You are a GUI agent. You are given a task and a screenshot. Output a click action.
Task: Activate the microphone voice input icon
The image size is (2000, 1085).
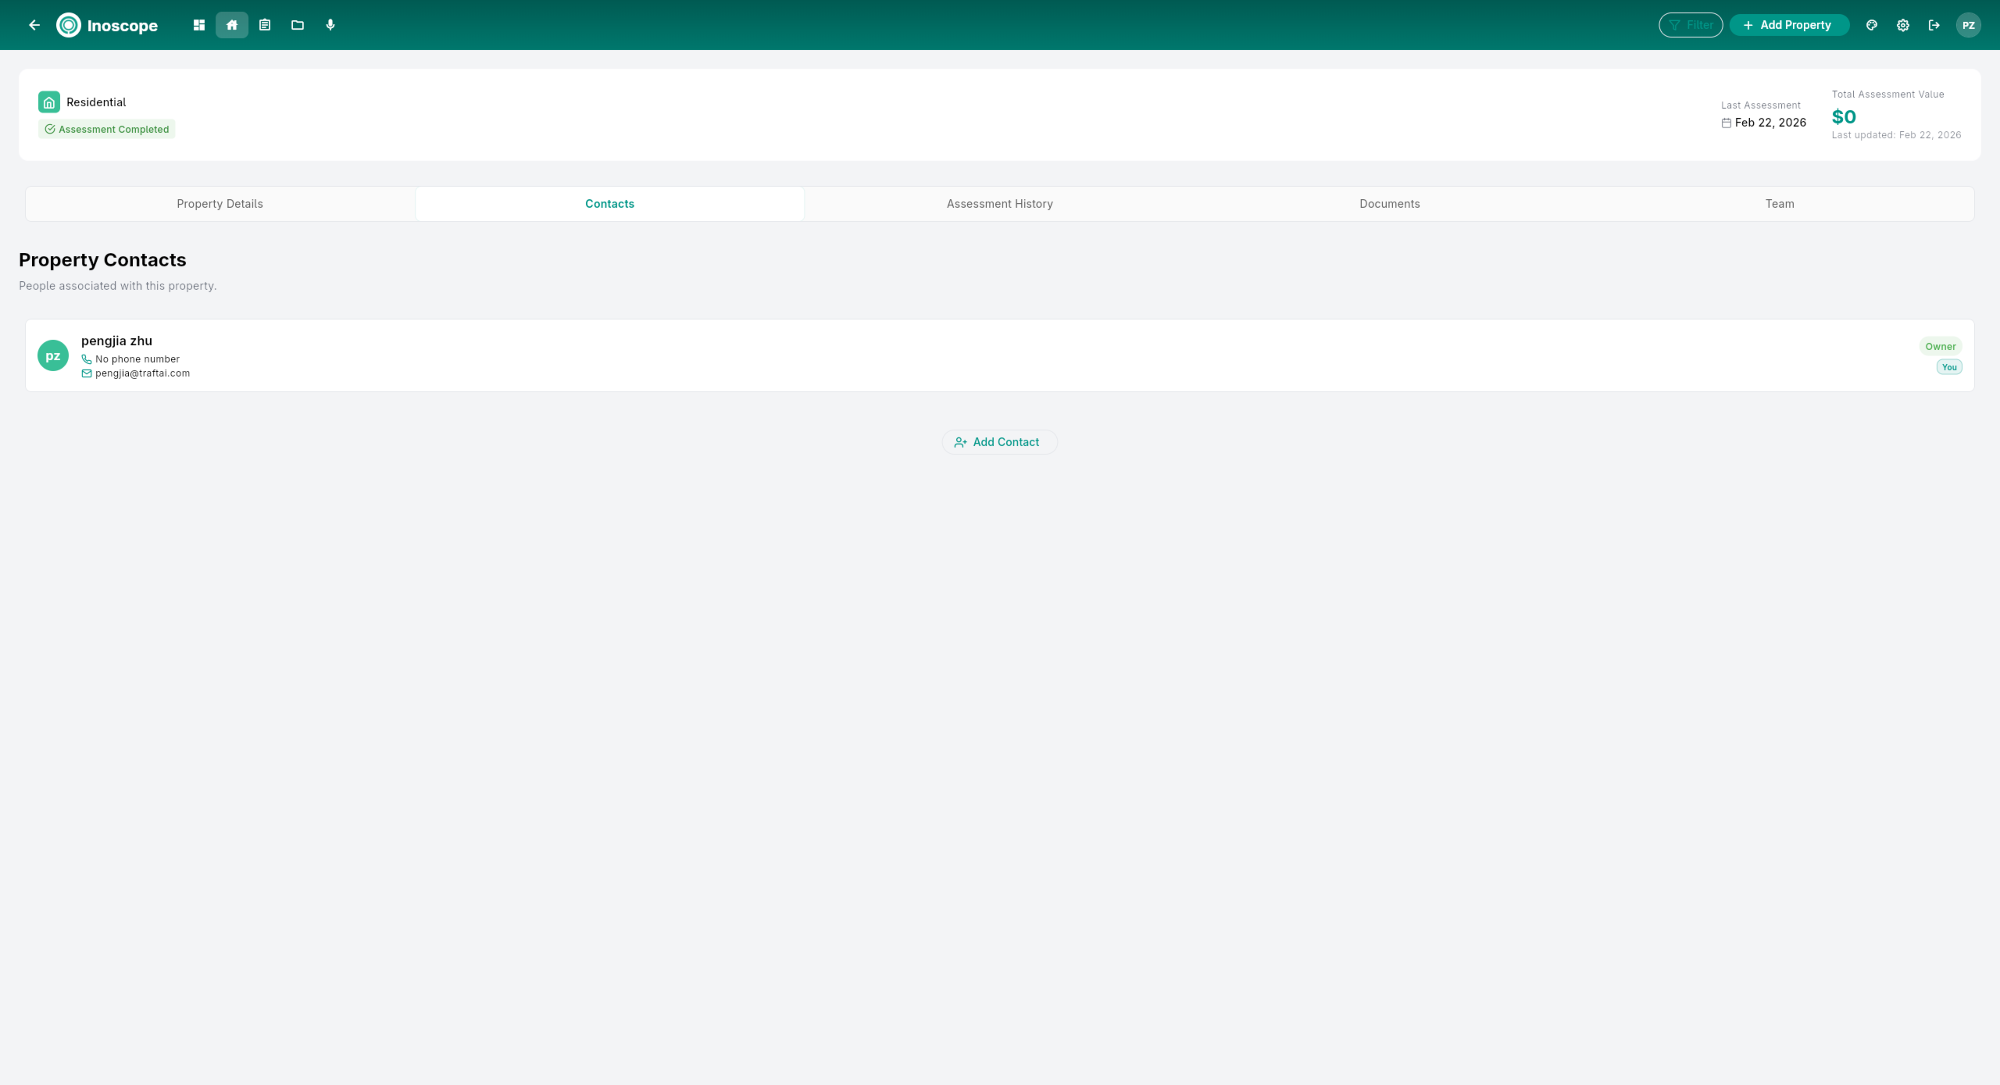pos(330,25)
